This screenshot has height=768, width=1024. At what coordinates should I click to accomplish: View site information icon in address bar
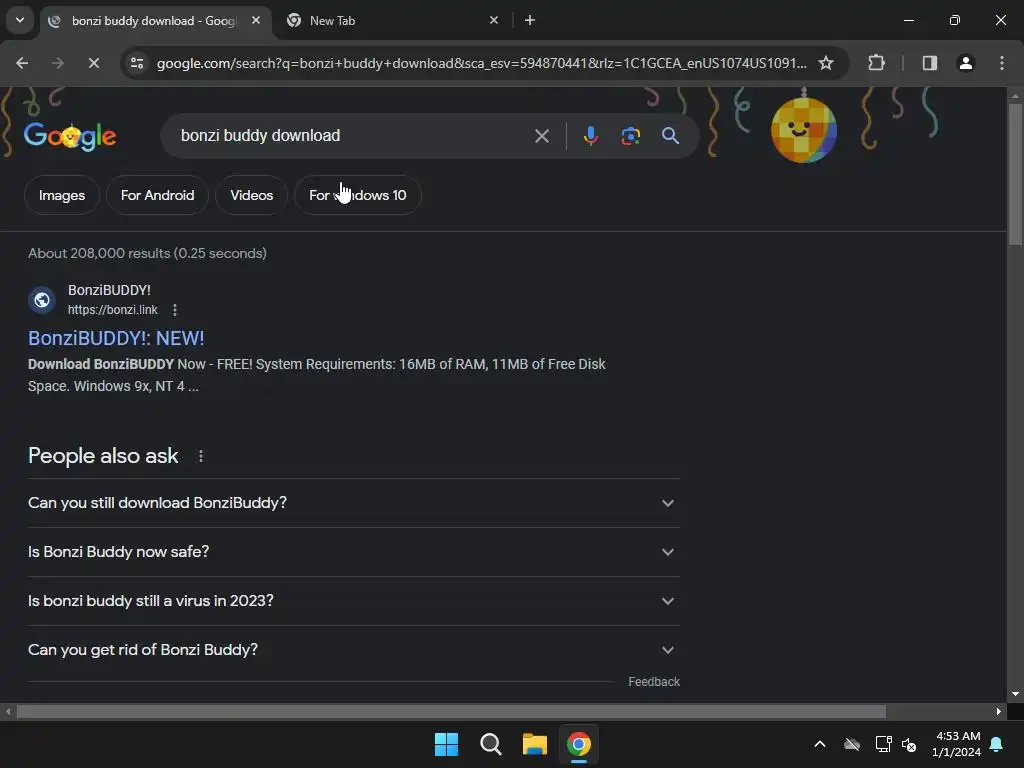(137, 63)
